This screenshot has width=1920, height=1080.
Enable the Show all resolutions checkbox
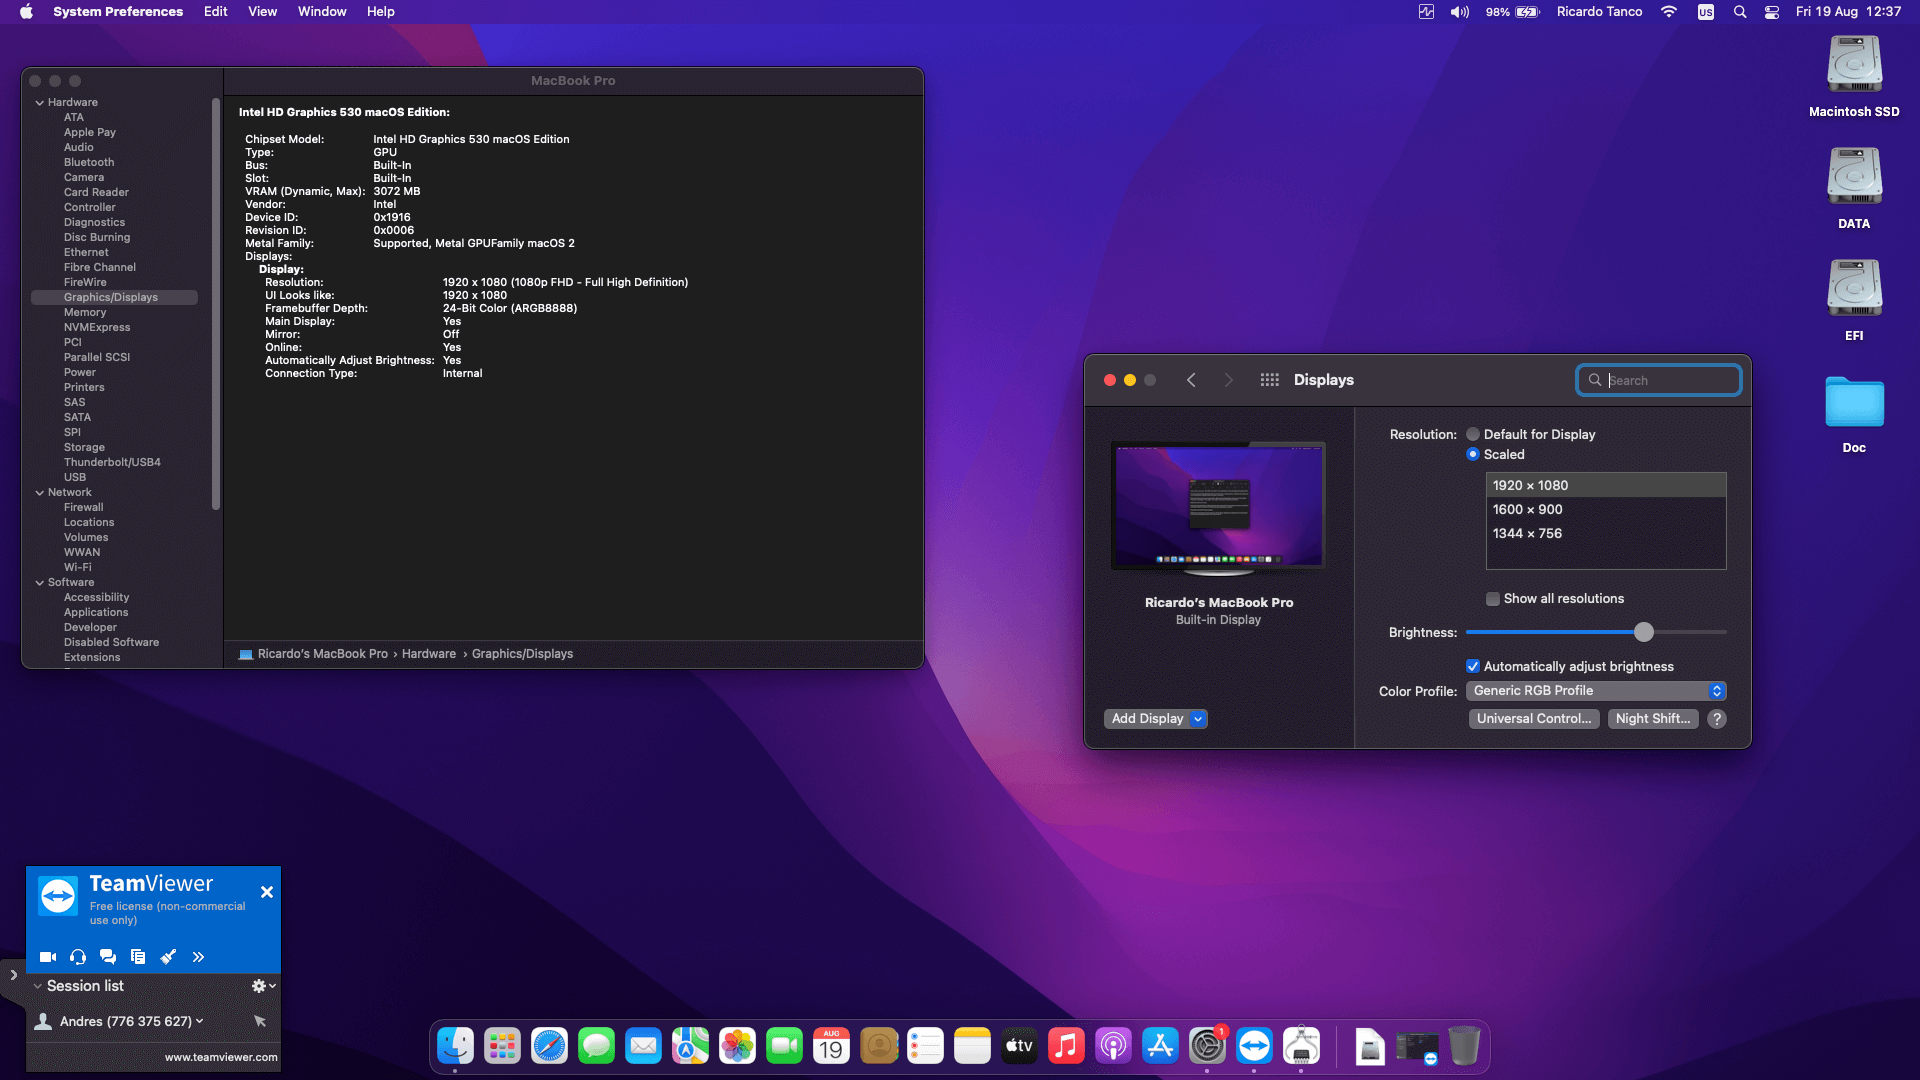[1492, 598]
